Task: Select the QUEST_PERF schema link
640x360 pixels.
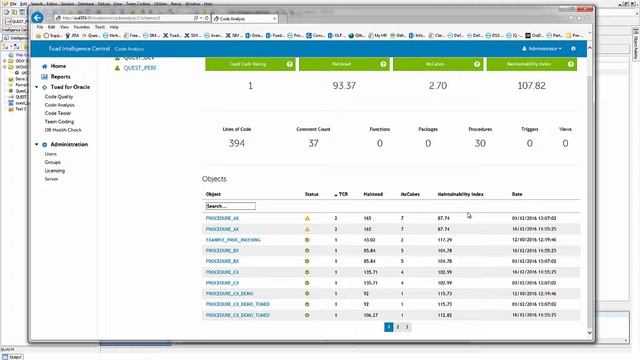Action: pyautogui.click(x=140, y=68)
